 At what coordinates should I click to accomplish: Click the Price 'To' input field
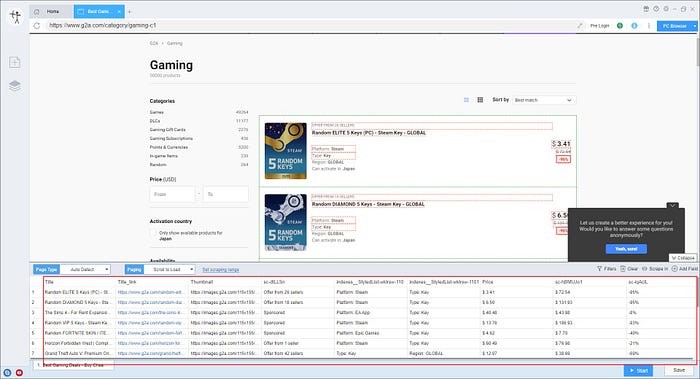(x=226, y=194)
